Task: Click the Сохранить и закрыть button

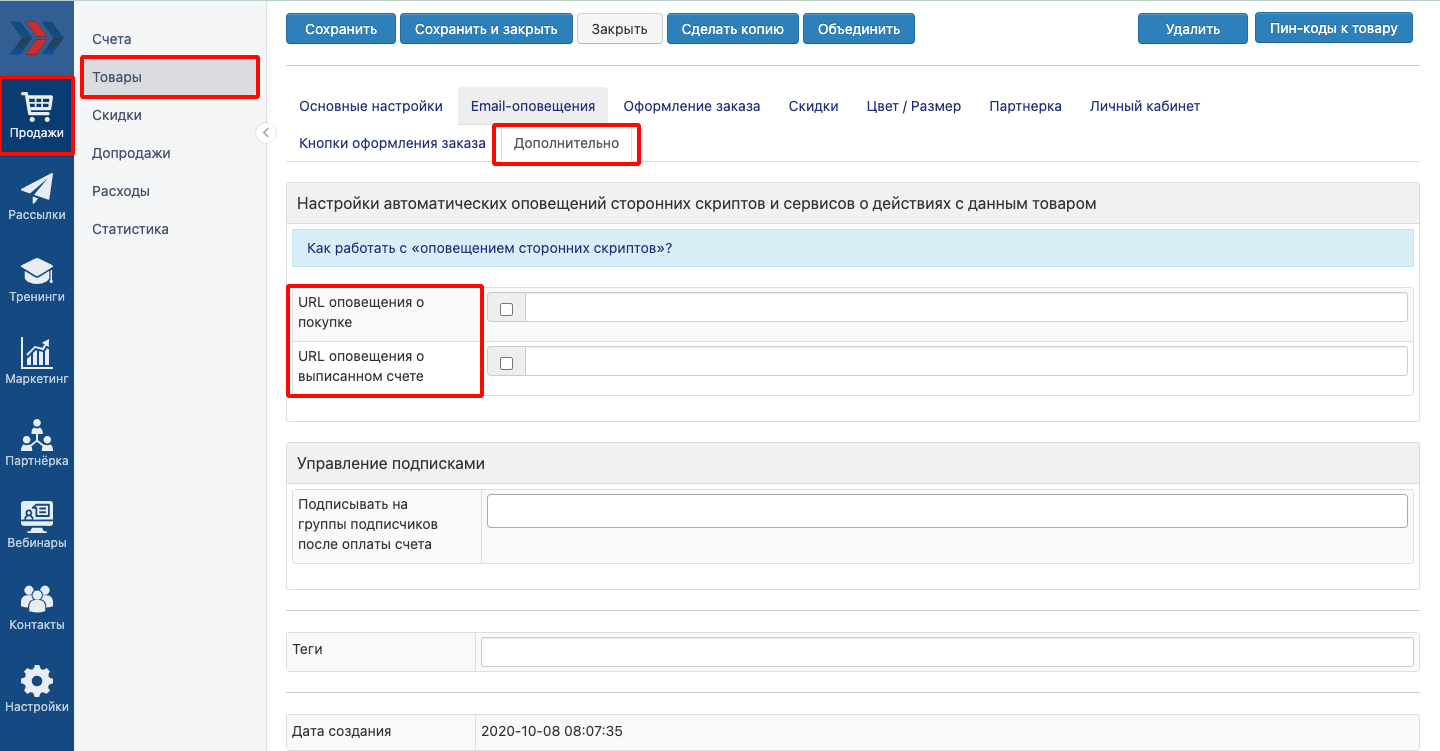Action: point(486,29)
